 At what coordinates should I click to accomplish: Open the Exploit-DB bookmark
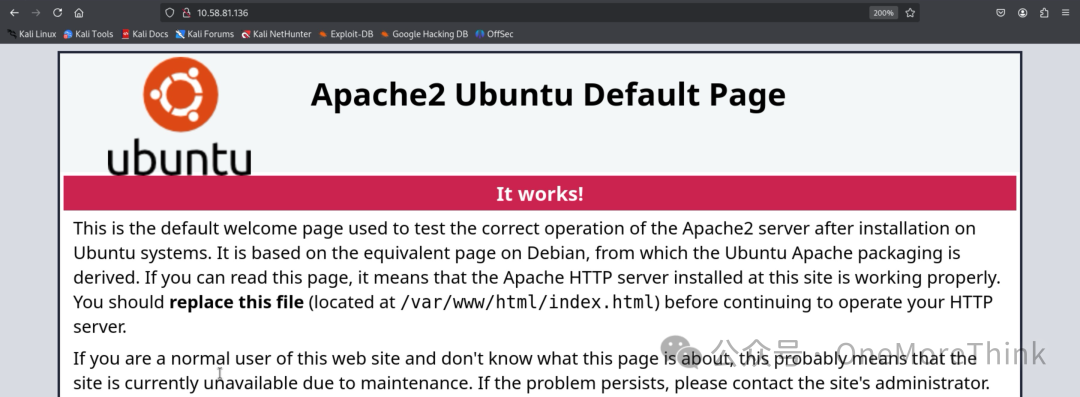[x=346, y=34]
